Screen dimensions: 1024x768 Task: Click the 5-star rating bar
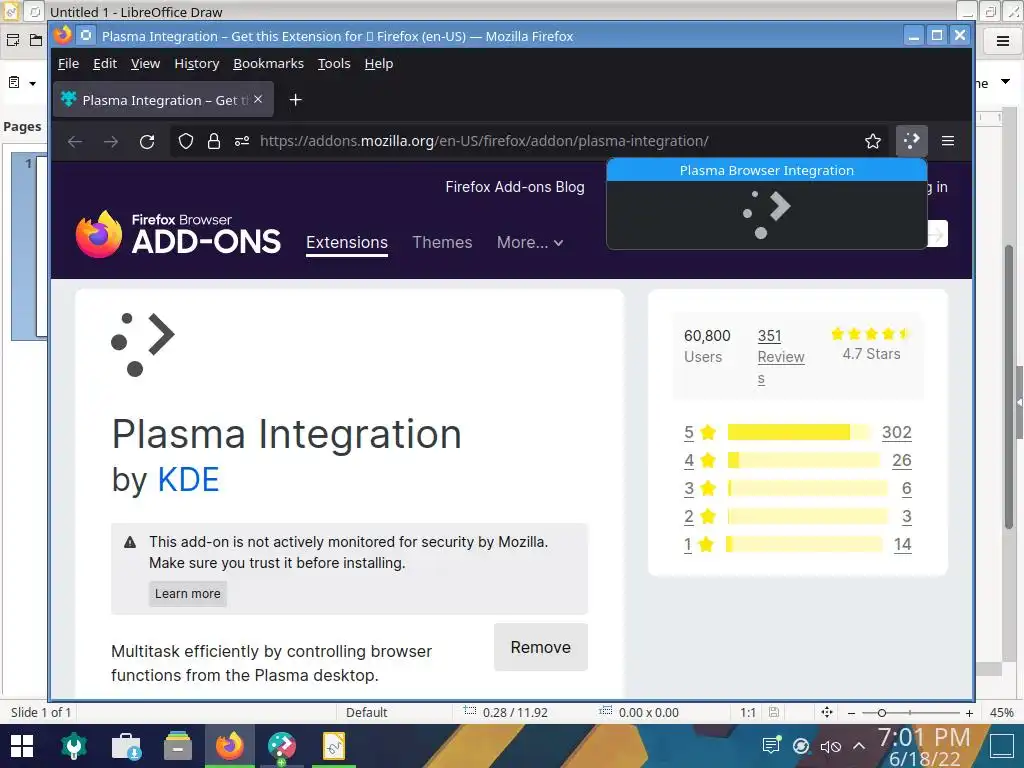click(x=799, y=432)
